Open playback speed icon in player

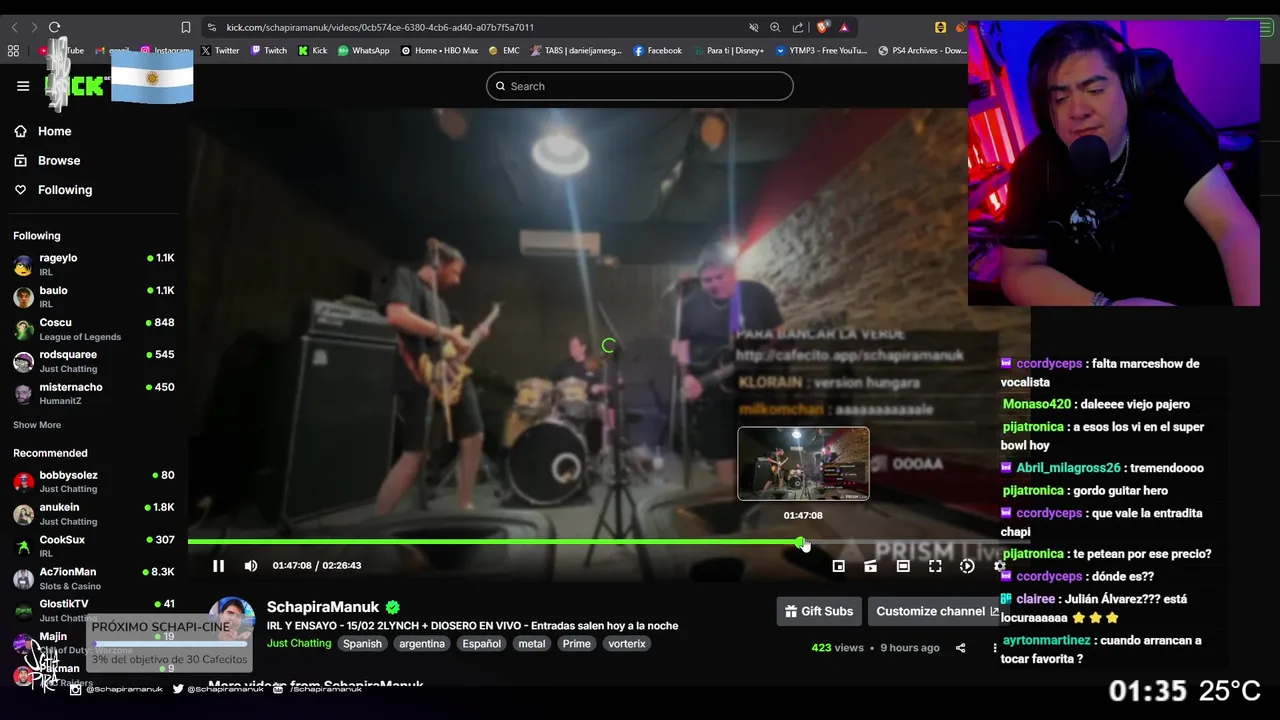pyautogui.click(x=967, y=566)
